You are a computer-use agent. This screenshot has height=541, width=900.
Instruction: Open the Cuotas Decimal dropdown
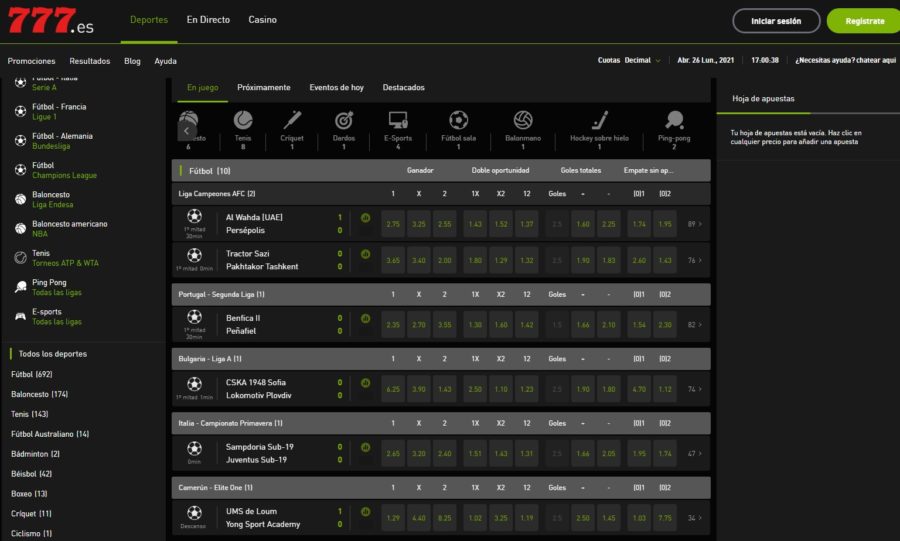click(x=629, y=60)
